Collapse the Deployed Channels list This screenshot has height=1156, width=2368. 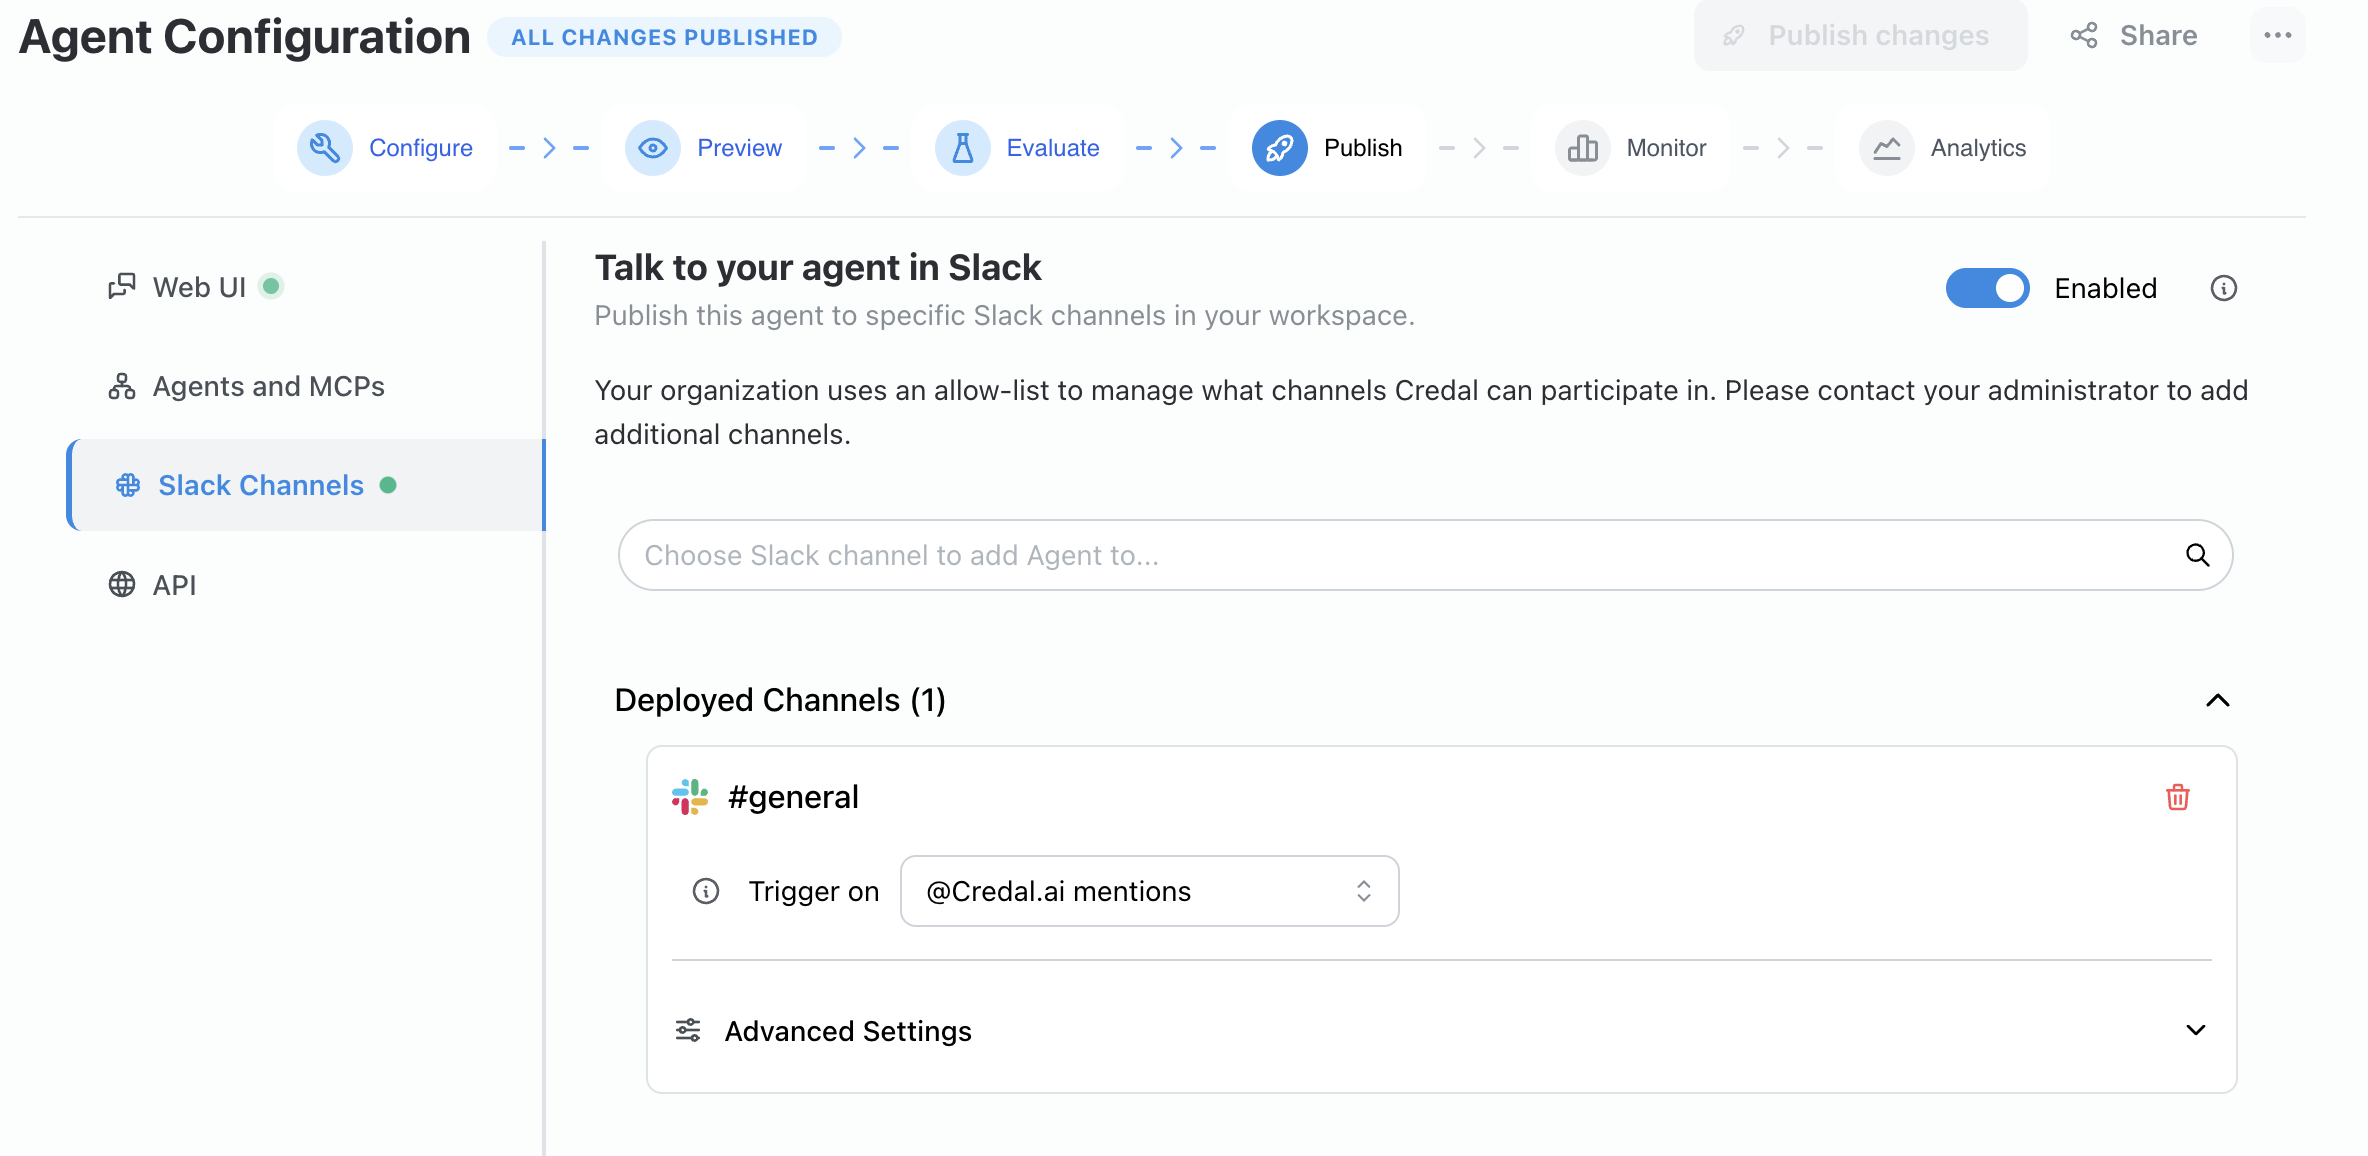2217,700
